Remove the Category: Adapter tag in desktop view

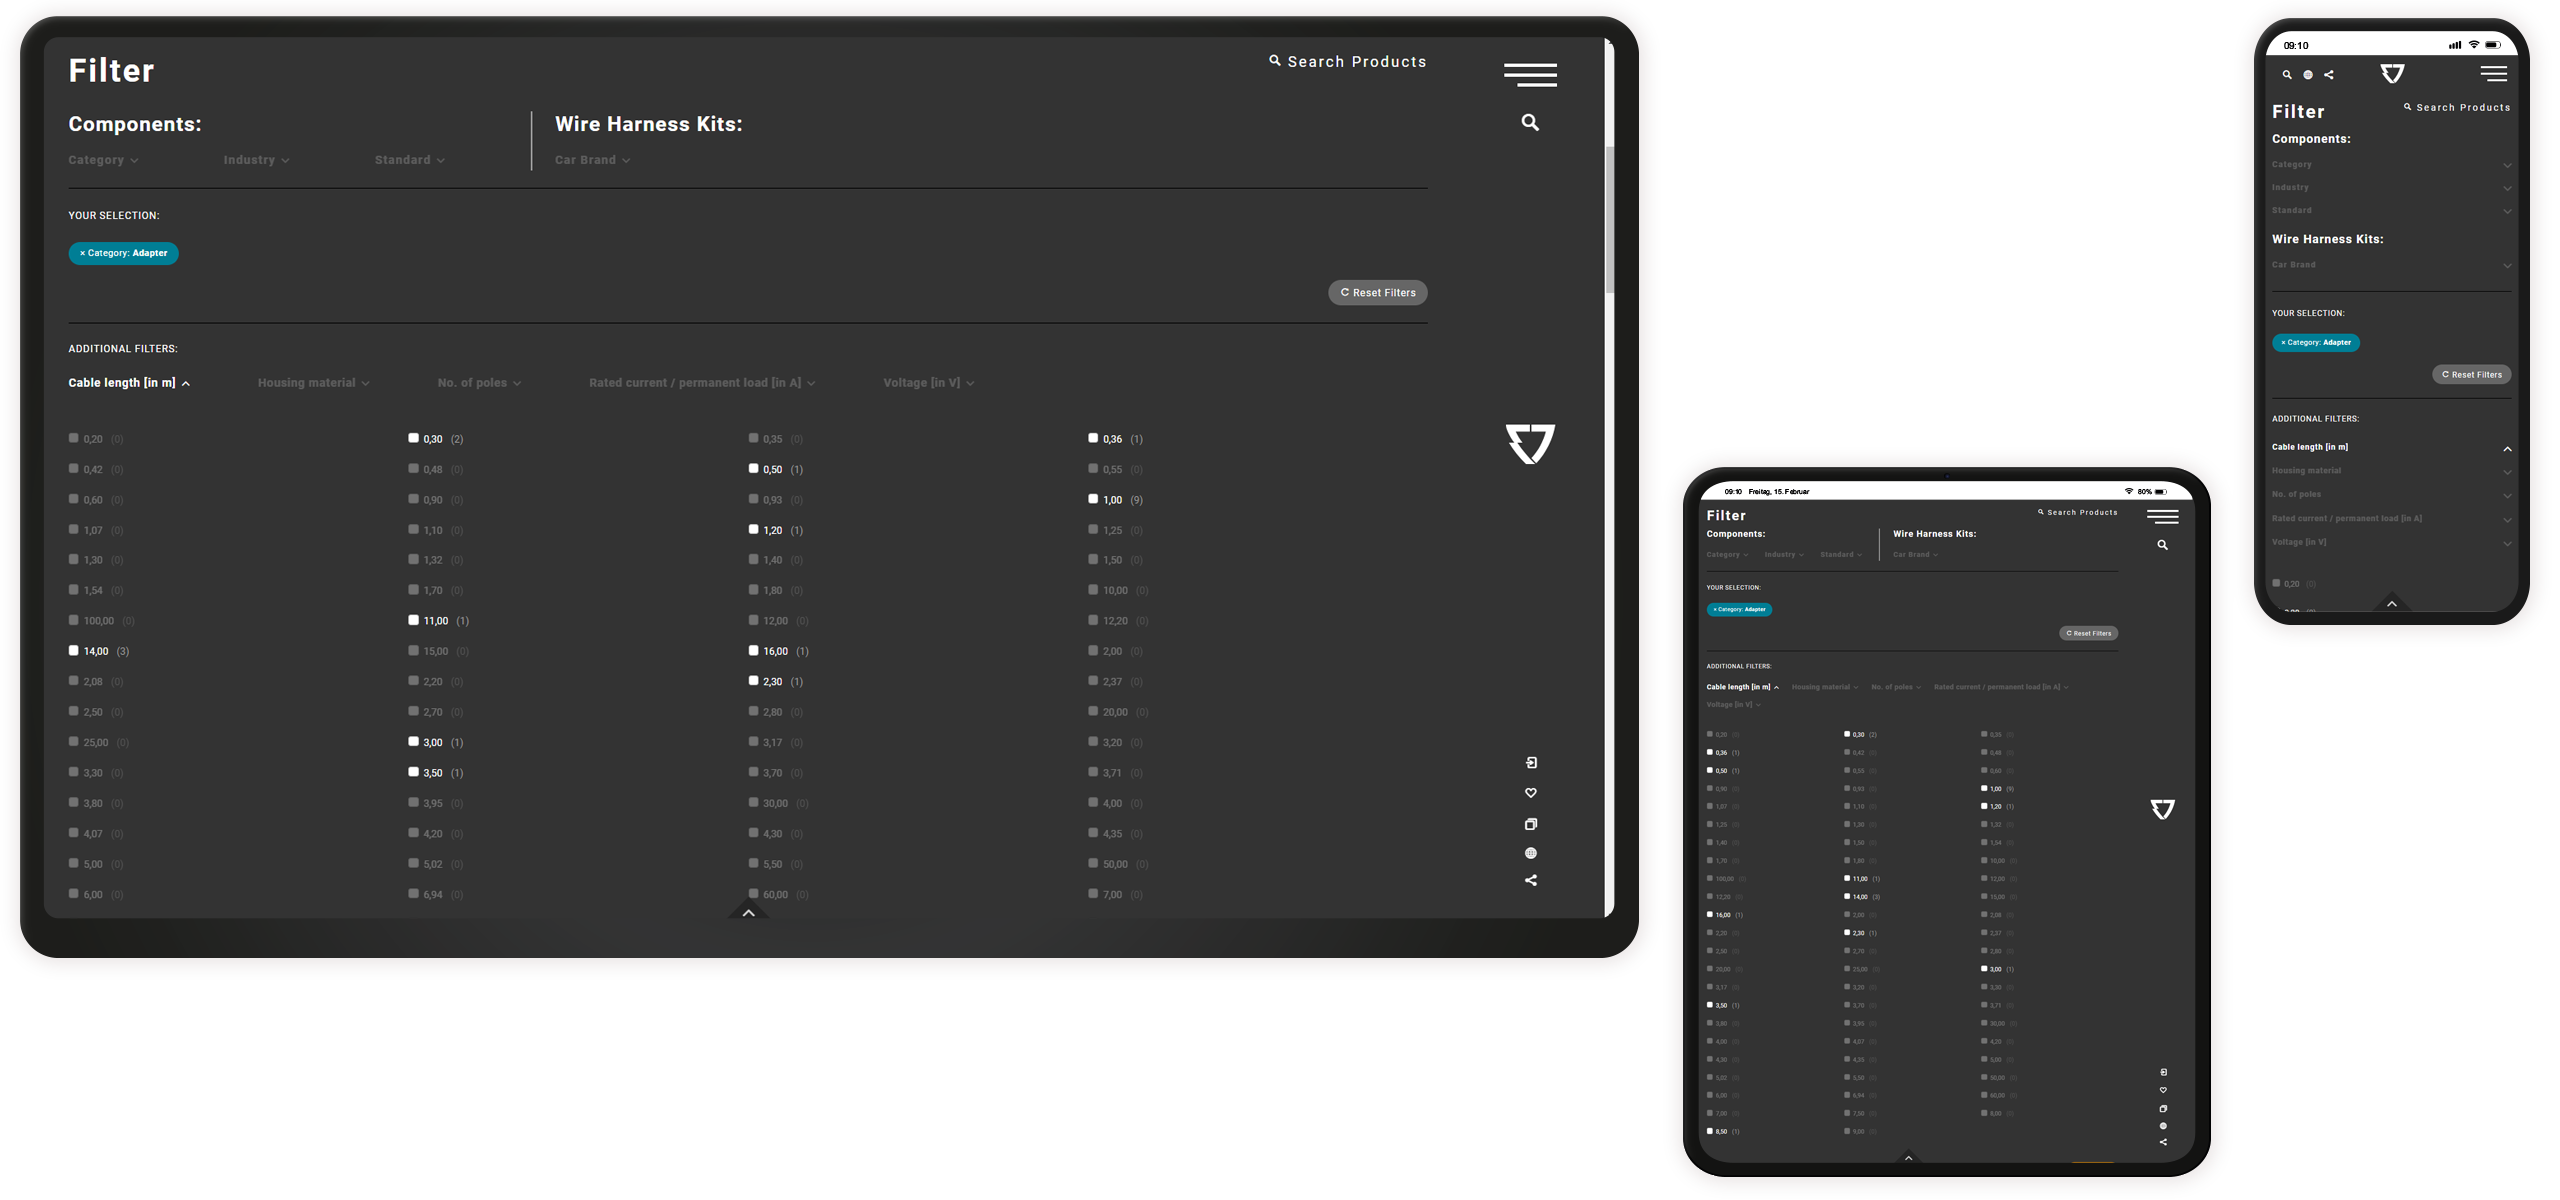point(83,254)
